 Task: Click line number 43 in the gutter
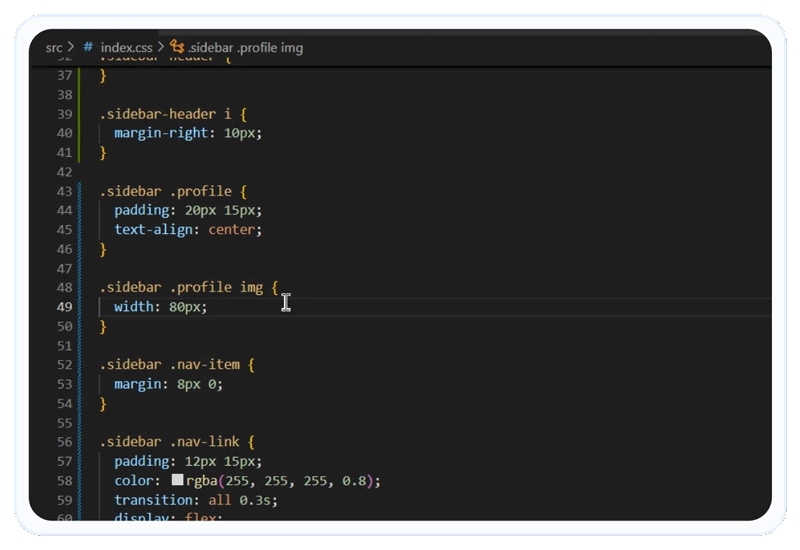(64, 191)
